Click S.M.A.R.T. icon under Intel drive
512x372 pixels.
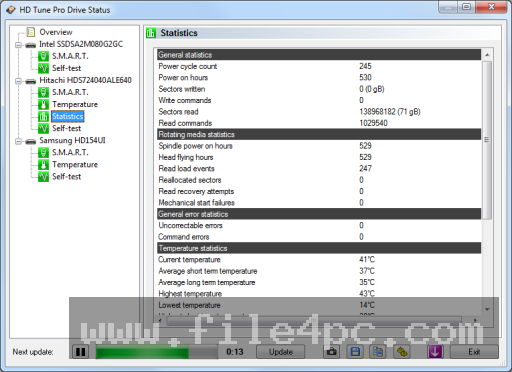(x=43, y=56)
